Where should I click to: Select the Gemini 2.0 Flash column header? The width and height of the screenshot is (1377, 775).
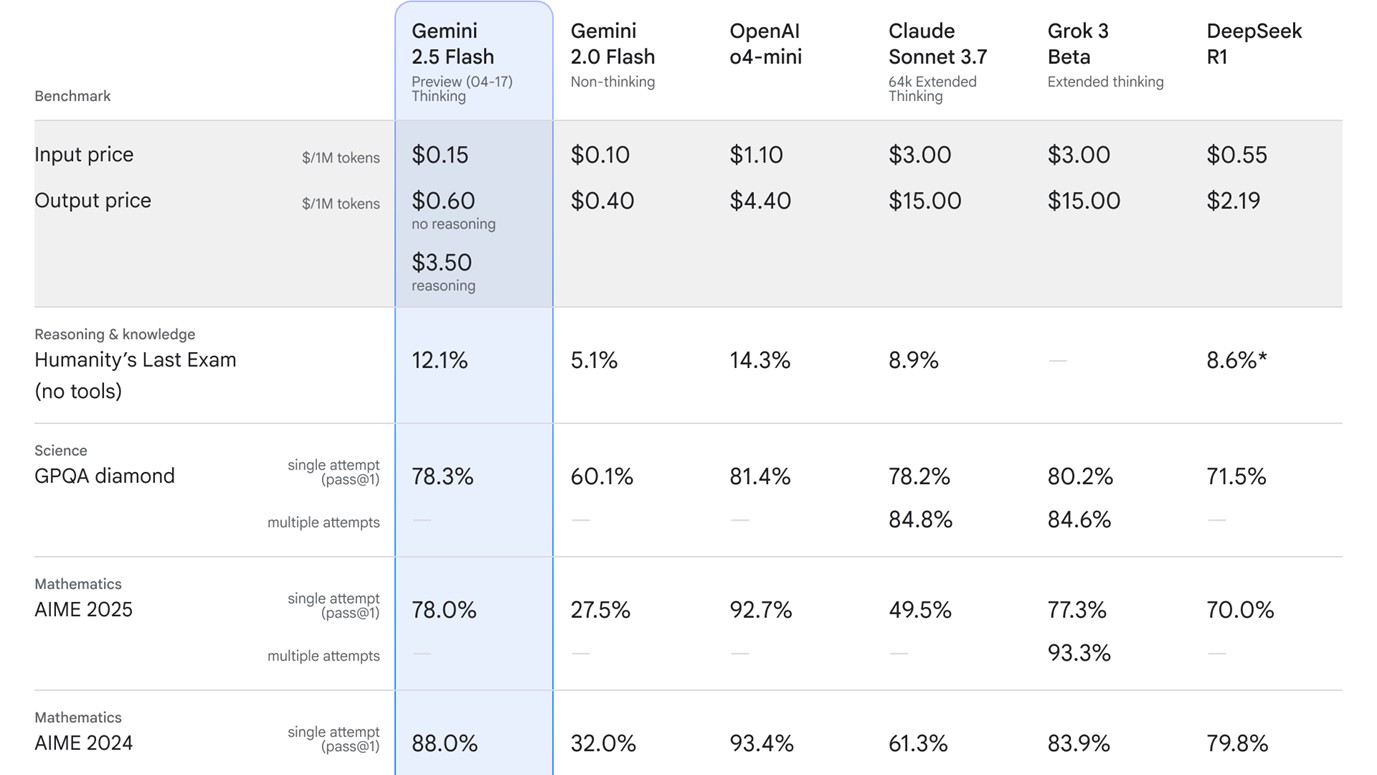pyautogui.click(x=612, y=44)
